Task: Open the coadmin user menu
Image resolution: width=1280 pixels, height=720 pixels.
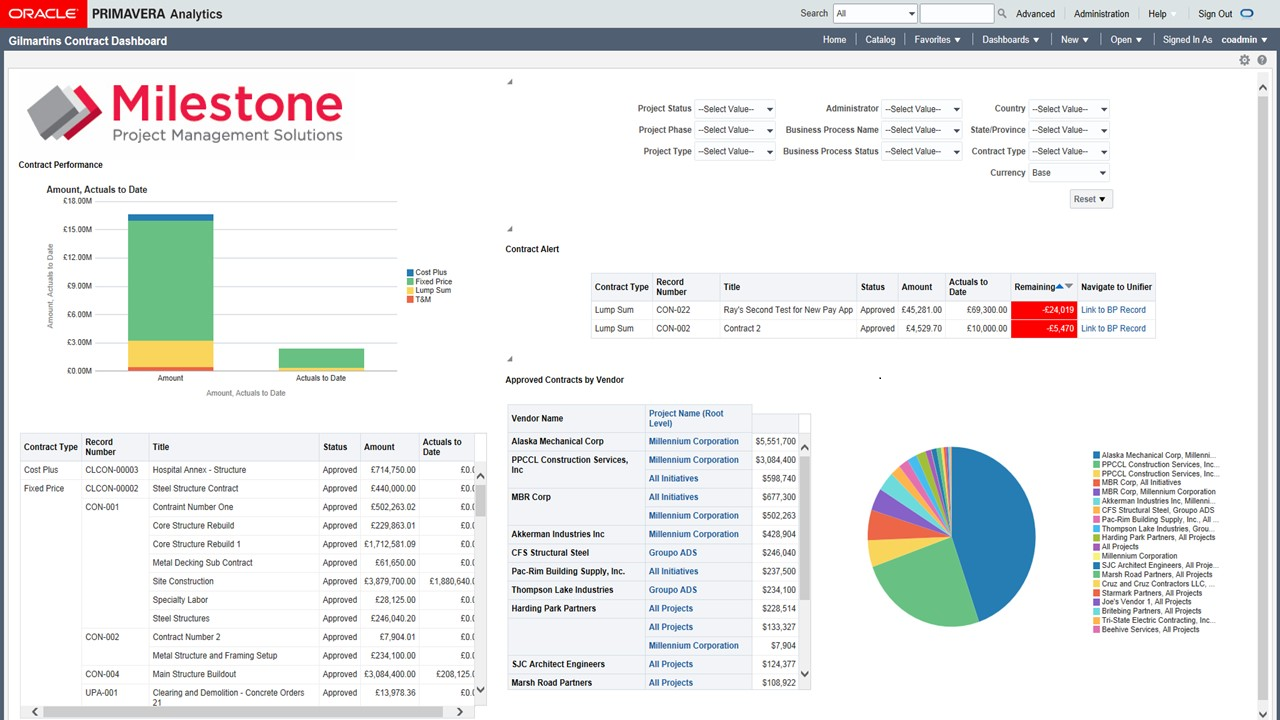Action: 1244,40
